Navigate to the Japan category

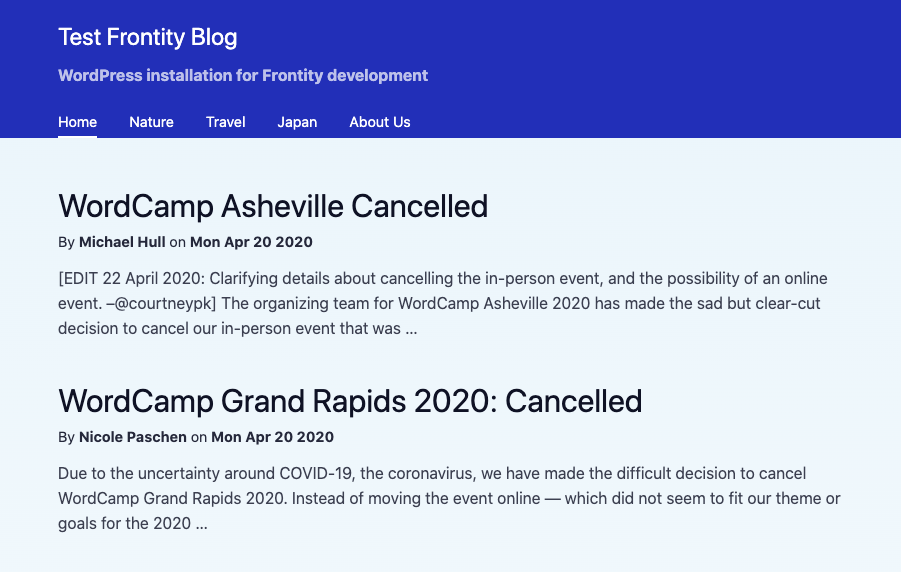(x=297, y=122)
